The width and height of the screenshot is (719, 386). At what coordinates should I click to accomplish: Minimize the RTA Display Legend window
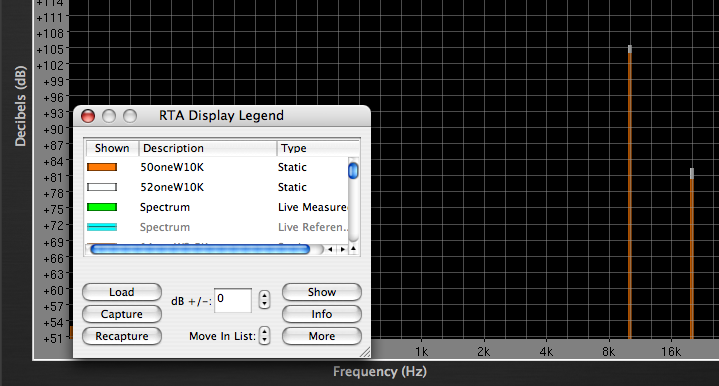(109, 116)
